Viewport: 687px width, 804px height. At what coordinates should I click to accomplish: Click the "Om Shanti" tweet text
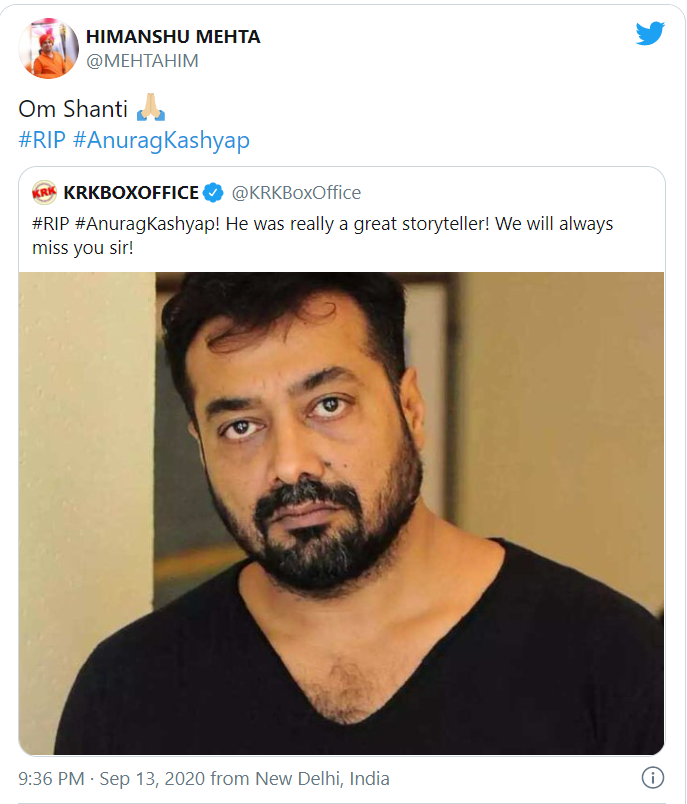pos(71,108)
